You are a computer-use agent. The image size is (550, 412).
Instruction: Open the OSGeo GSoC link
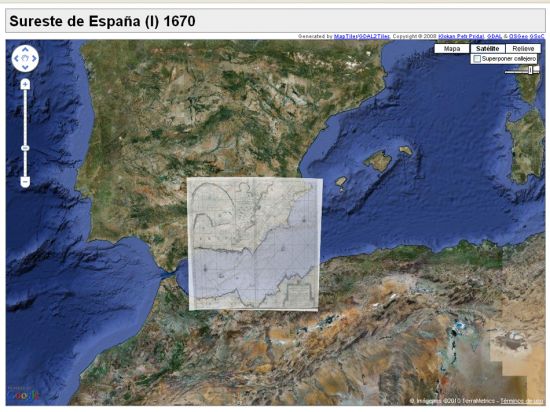click(x=526, y=36)
